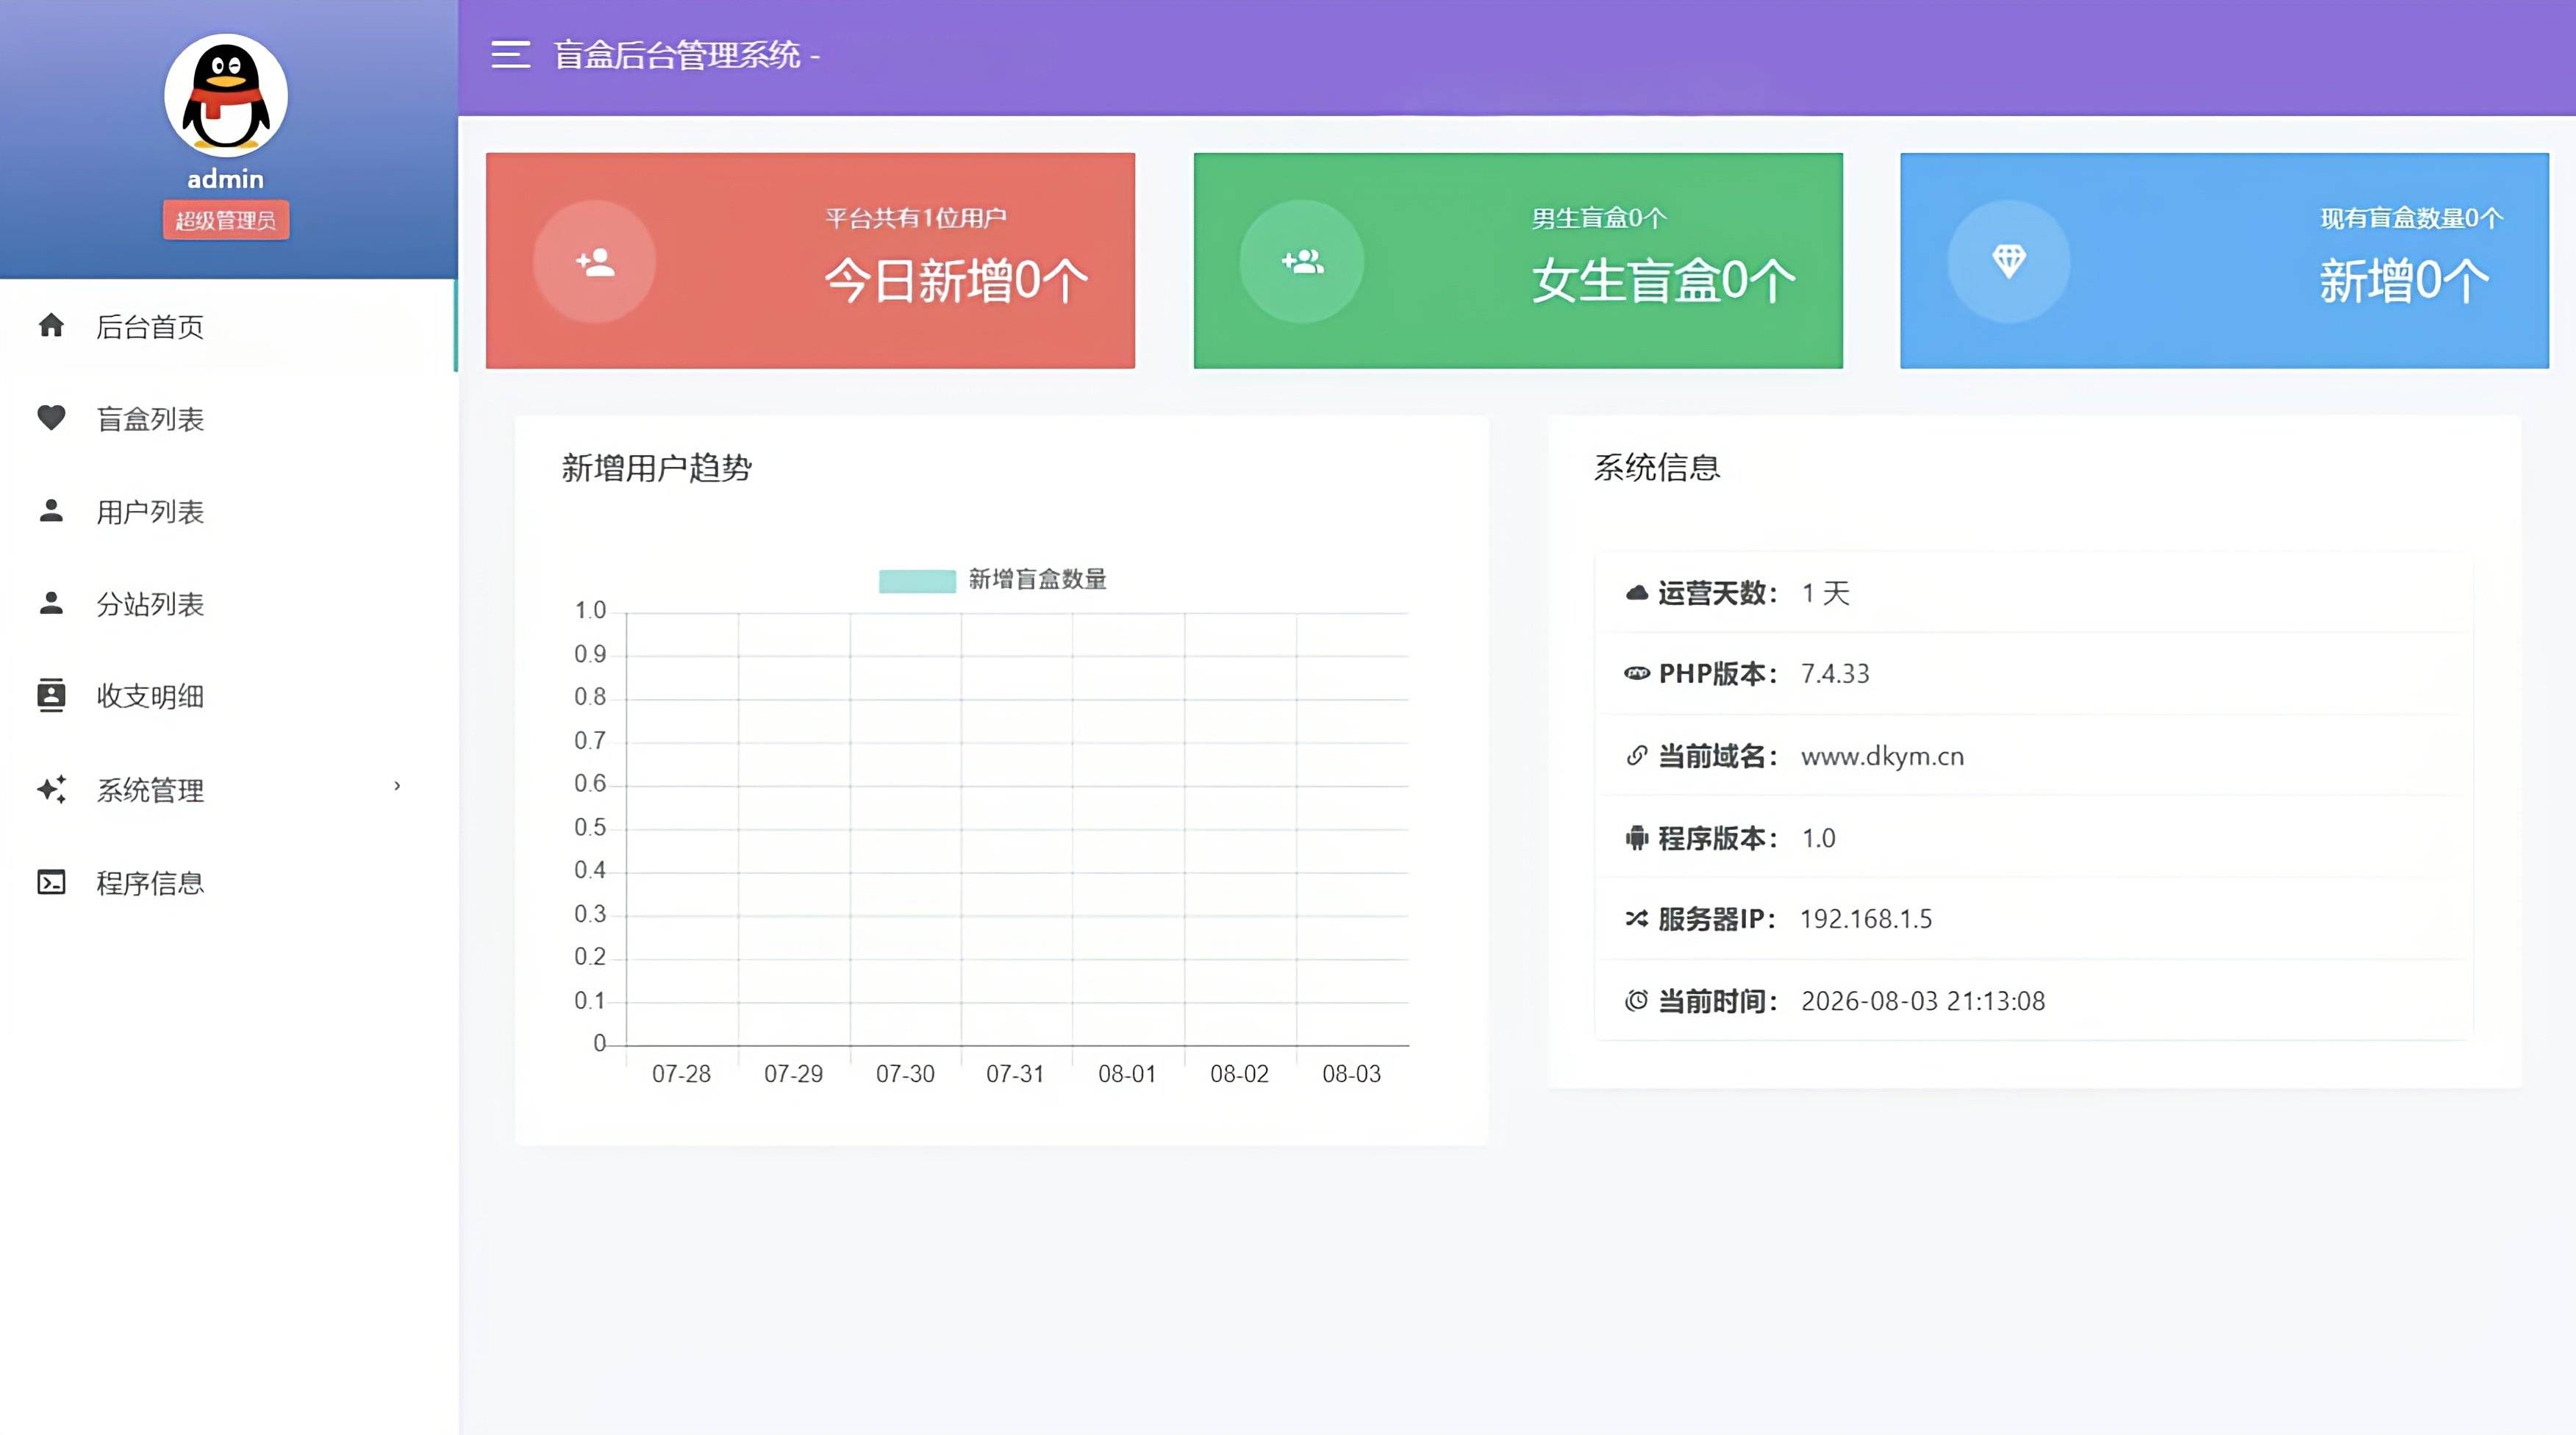Click 现有盲盒数量0个 on blue card
This screenshot has width=2576, height=1435.
[x=2411, y=218]
